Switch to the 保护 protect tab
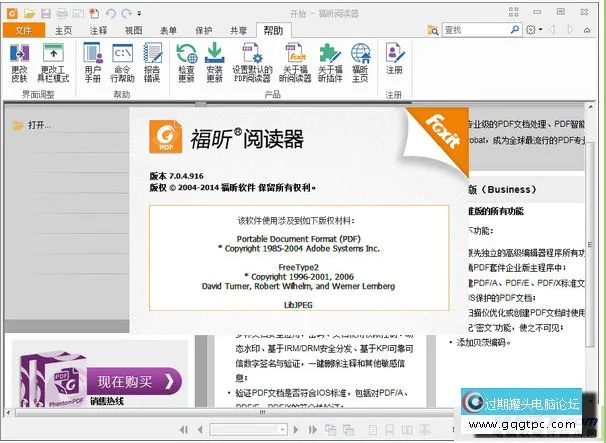The width and height of the screenshot is (606, 443). [204, 31]
